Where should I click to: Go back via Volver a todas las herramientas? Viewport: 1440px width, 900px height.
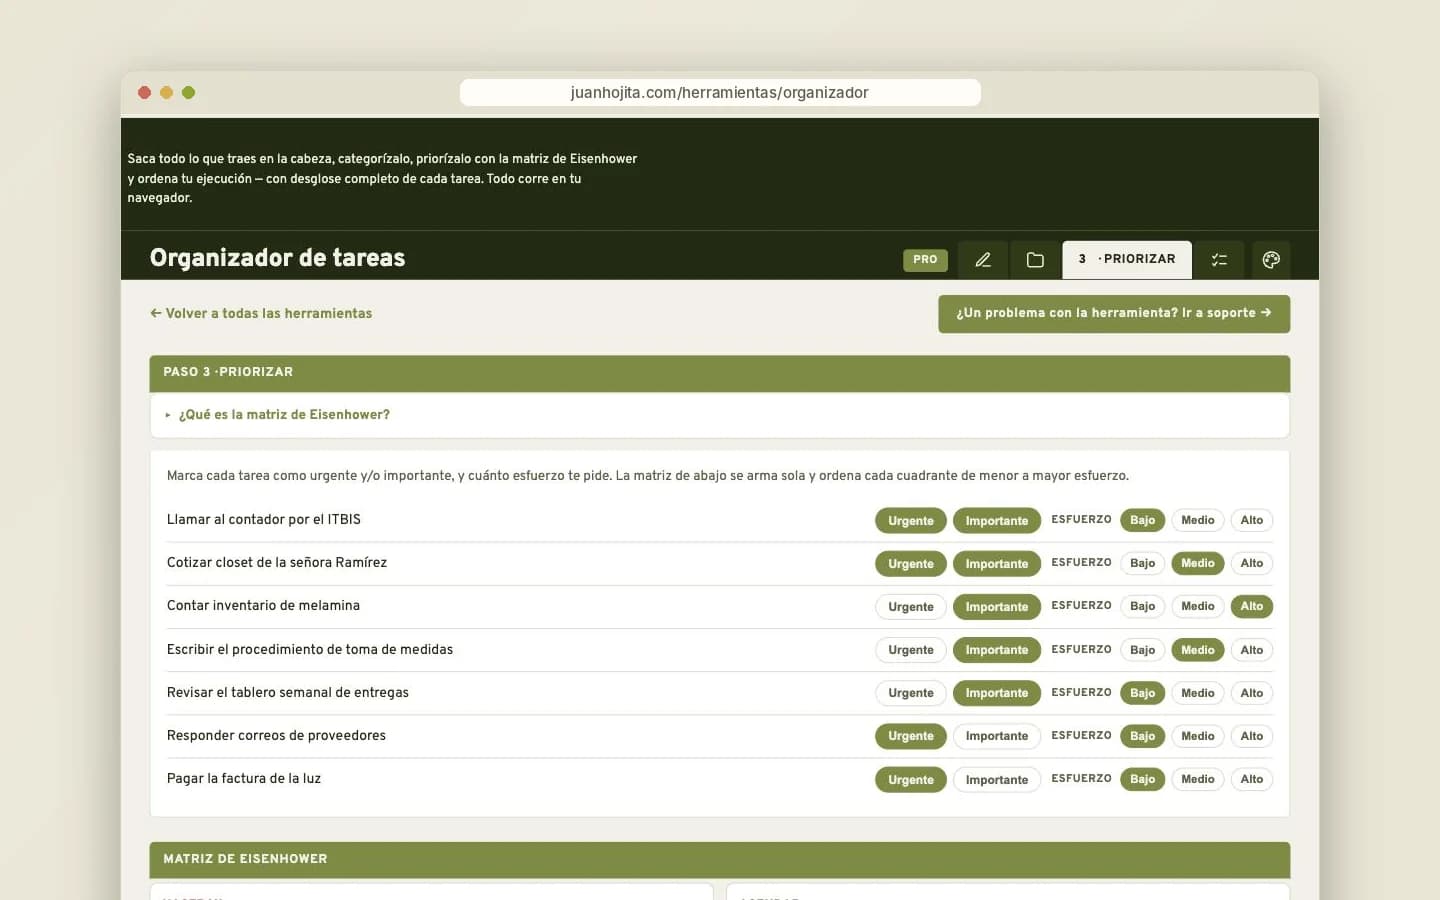tap(261, 313)
